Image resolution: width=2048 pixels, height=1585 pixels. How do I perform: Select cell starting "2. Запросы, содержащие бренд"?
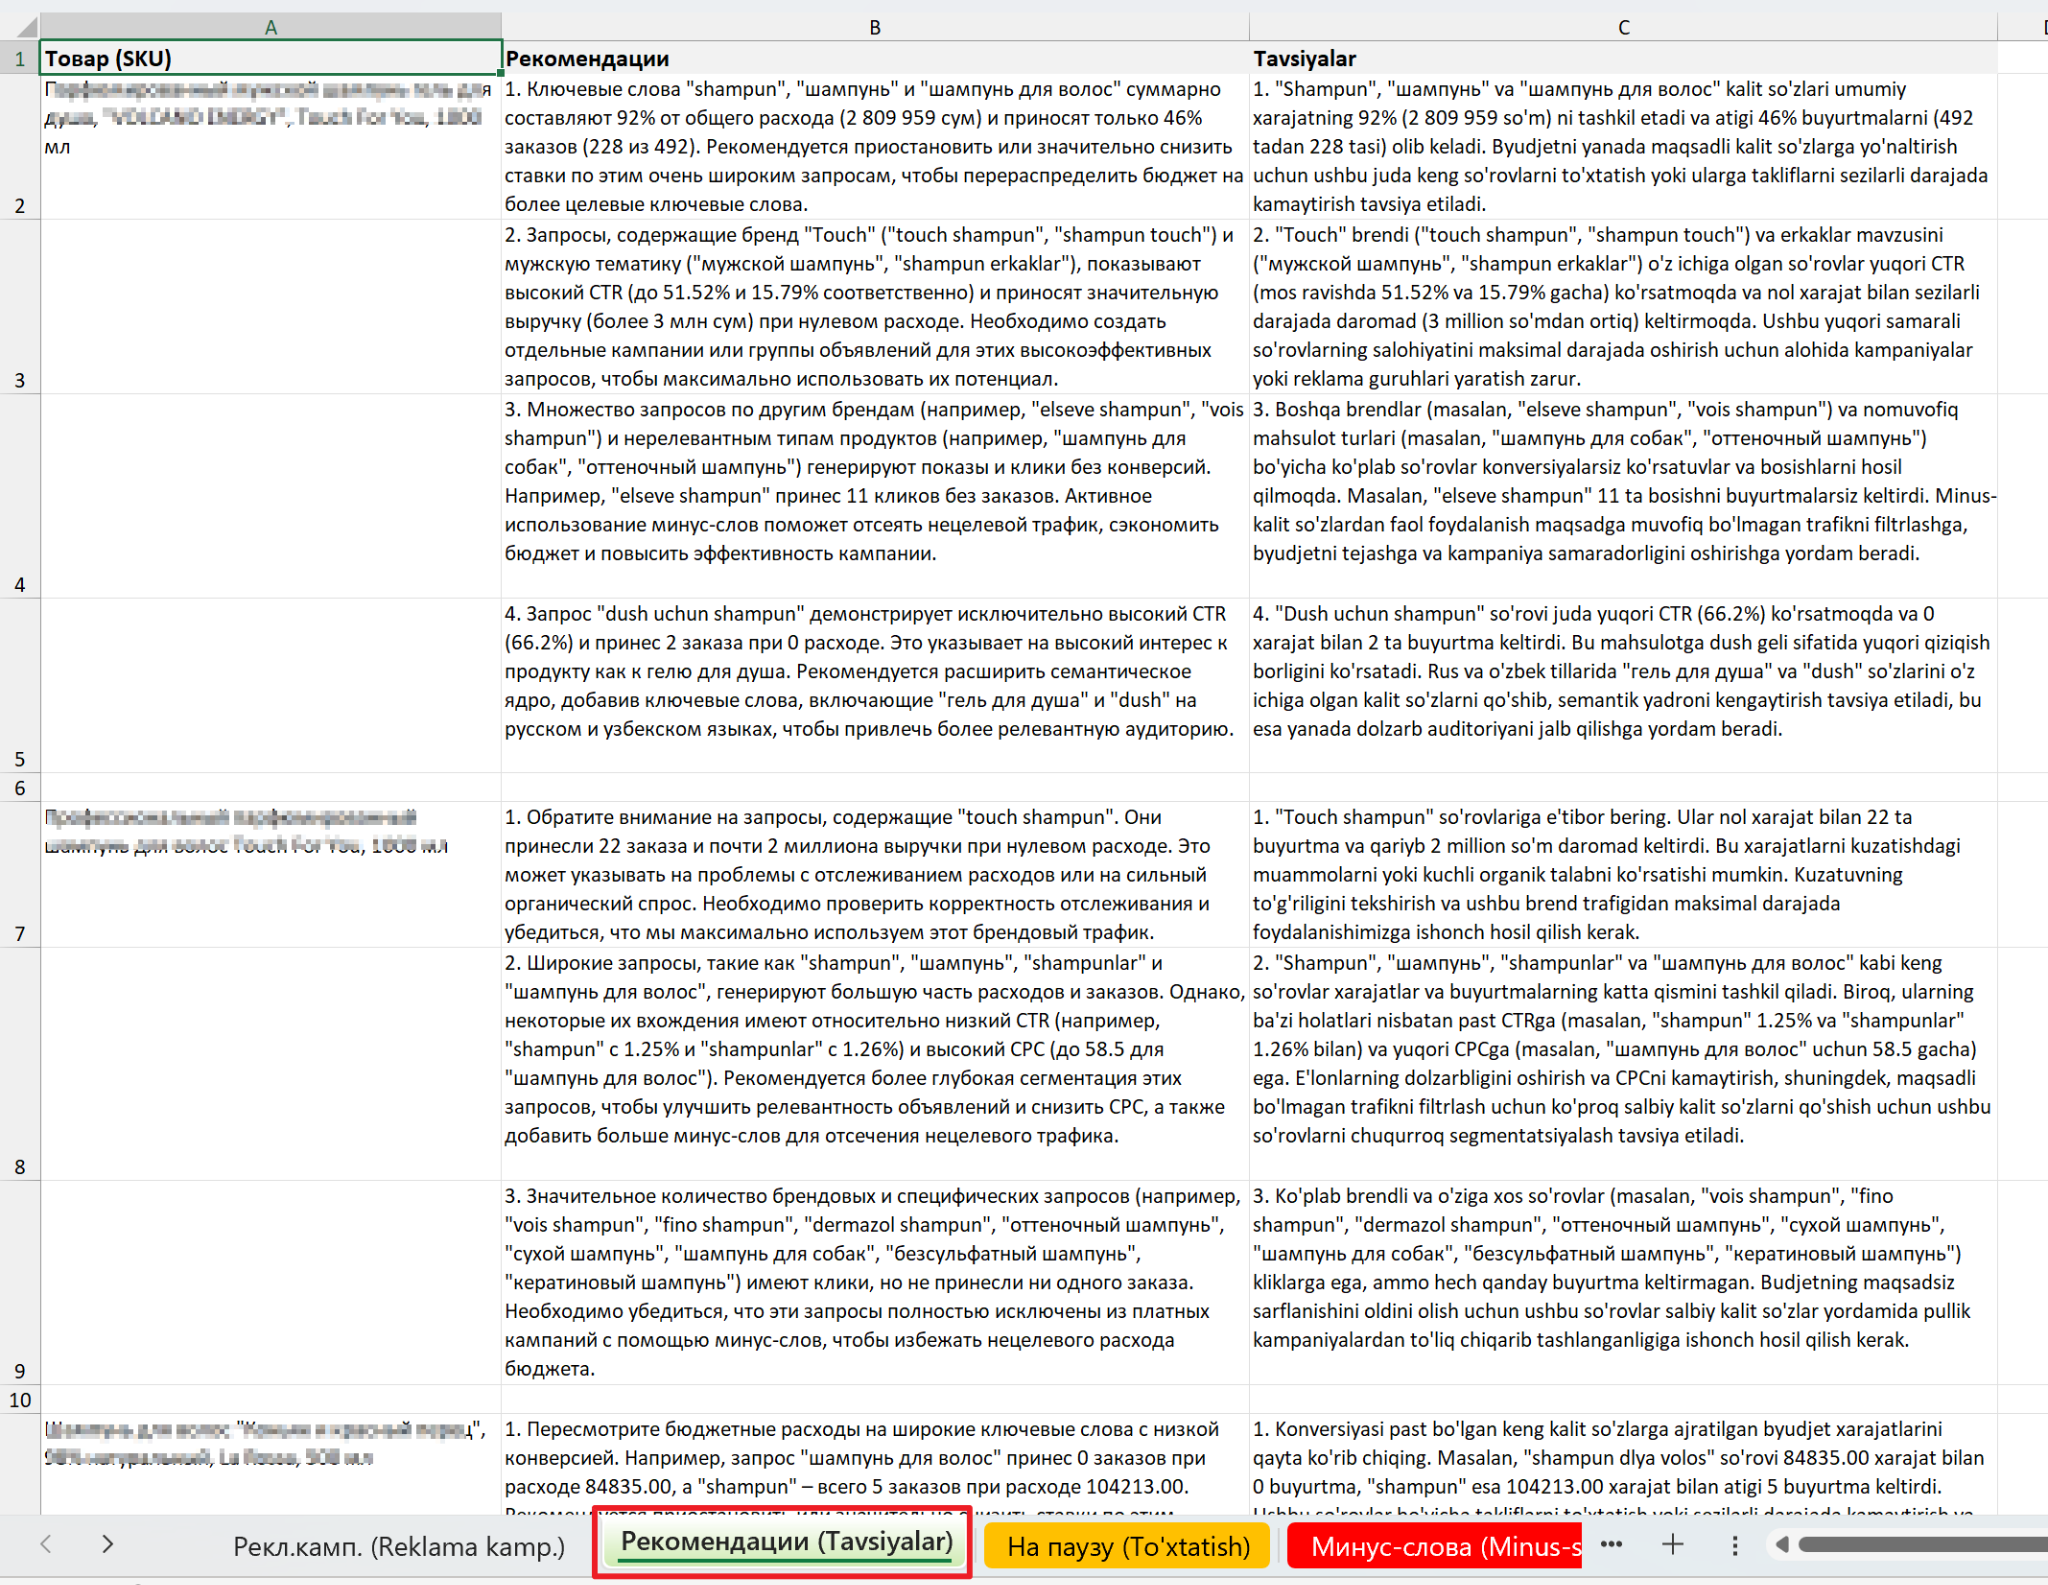(875, 307)
